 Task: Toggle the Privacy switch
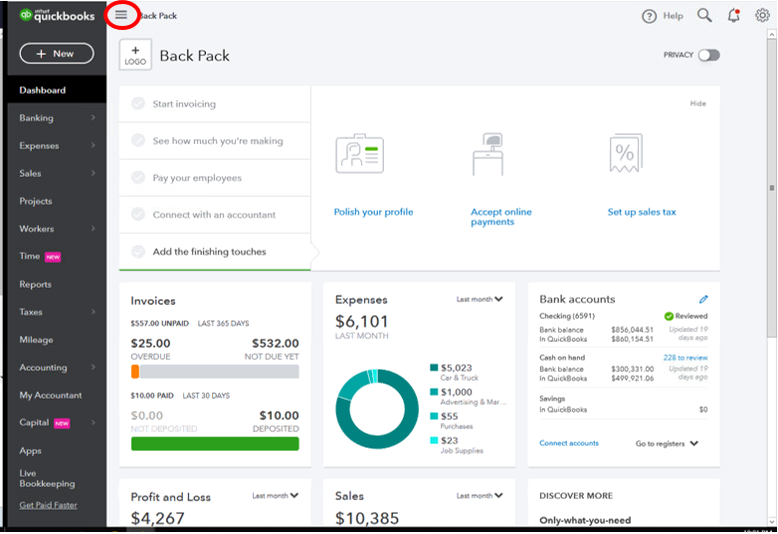pos(709,55)
